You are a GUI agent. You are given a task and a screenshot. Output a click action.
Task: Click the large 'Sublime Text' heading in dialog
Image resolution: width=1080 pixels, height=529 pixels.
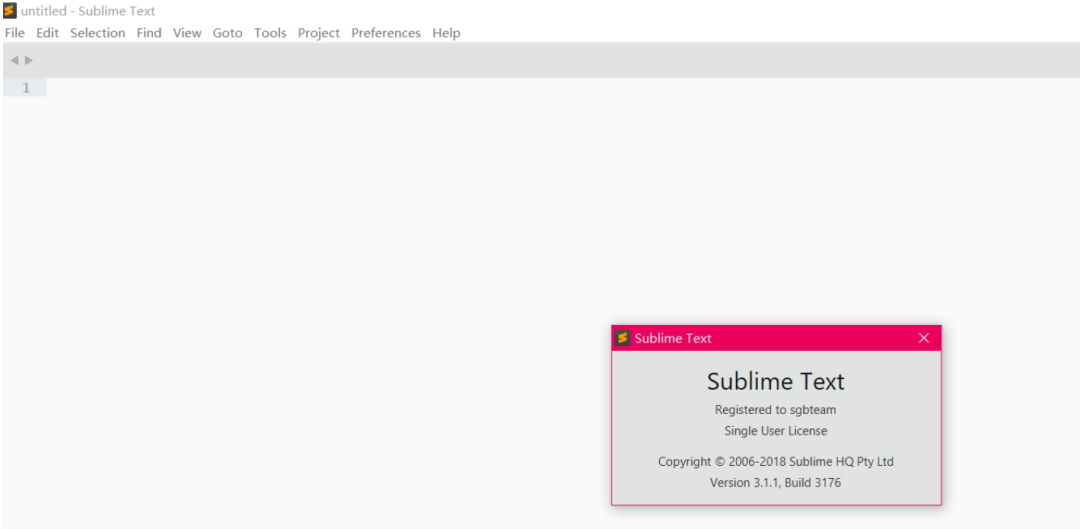click(776, 381)
